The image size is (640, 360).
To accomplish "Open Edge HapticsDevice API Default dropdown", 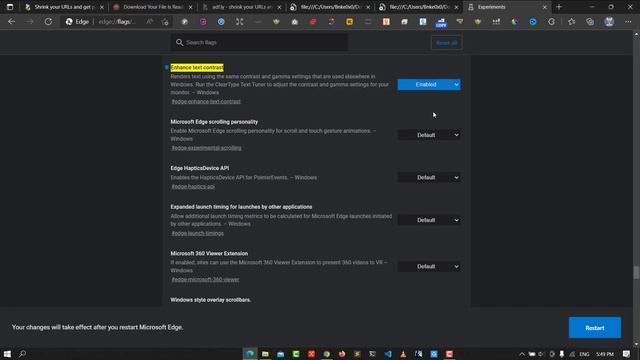I will pos(429,178).
